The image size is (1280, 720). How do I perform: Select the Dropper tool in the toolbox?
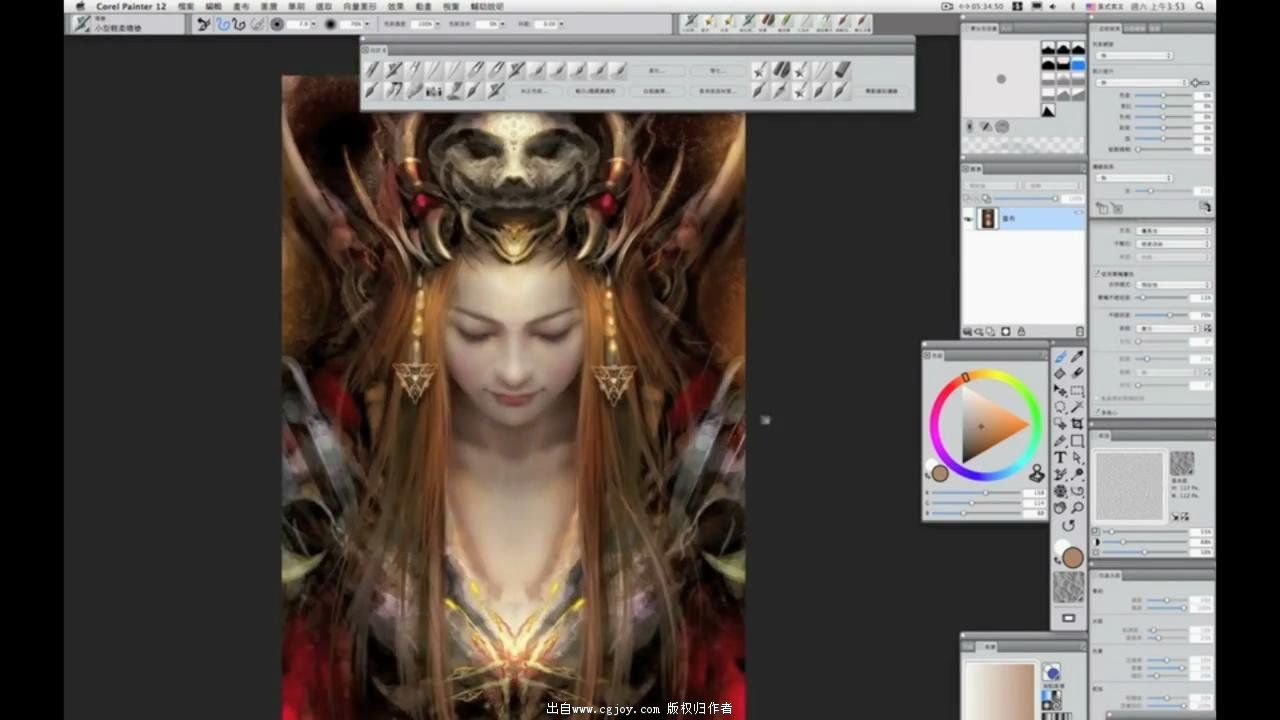pyautogui.click(x=1077, y=356)
